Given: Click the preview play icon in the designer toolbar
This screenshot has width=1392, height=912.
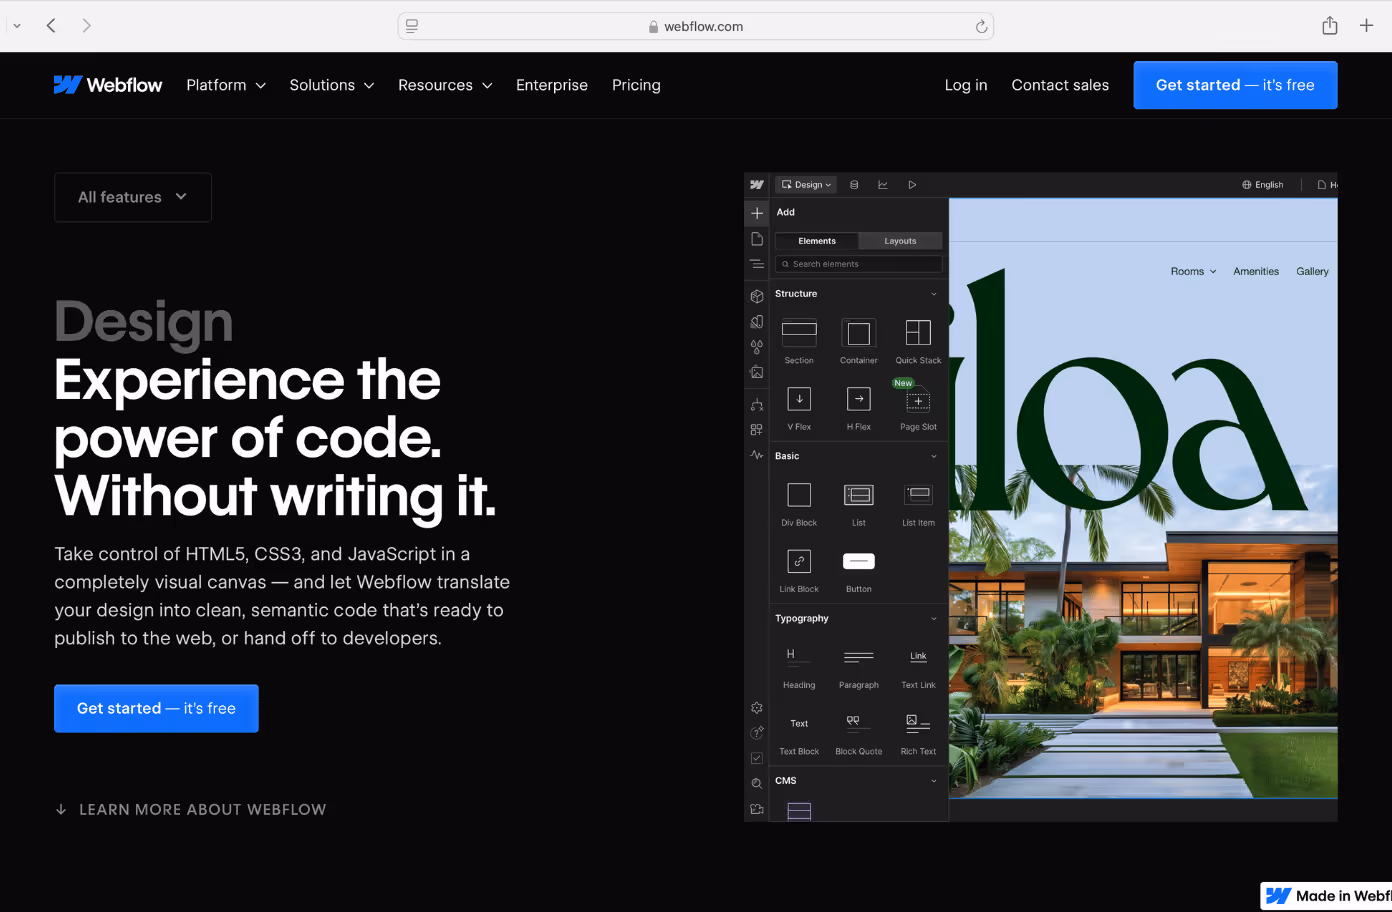Looking at the screenshot, I should (x=911, y=184).
